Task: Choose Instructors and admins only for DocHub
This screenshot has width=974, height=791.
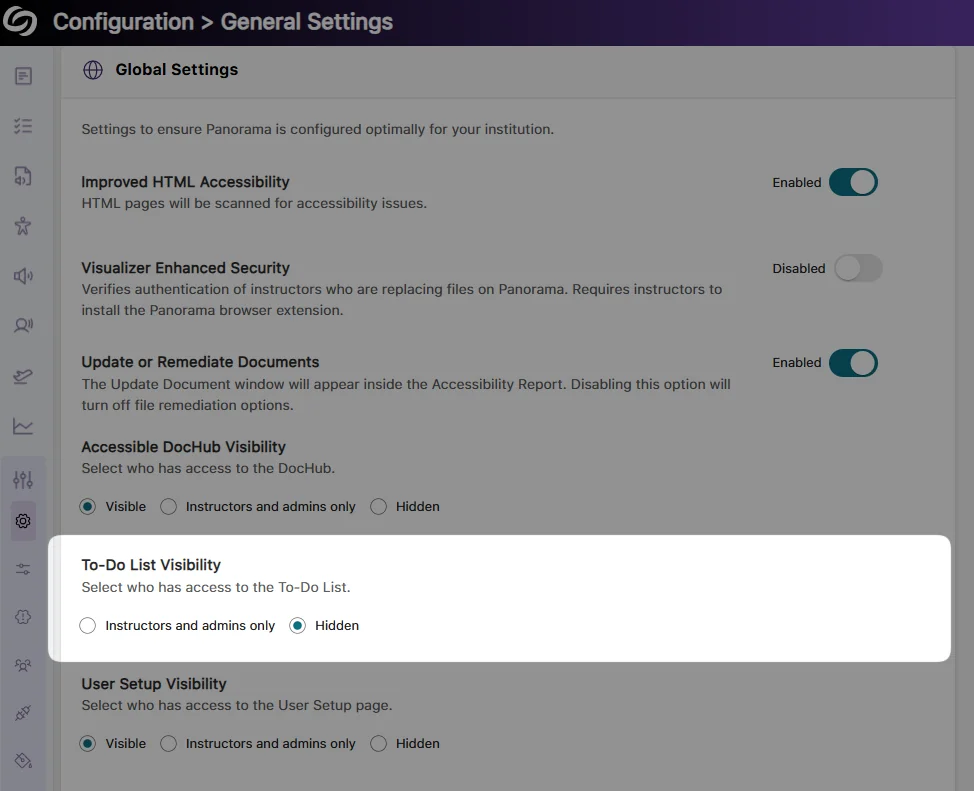Action: coord(169,507)
